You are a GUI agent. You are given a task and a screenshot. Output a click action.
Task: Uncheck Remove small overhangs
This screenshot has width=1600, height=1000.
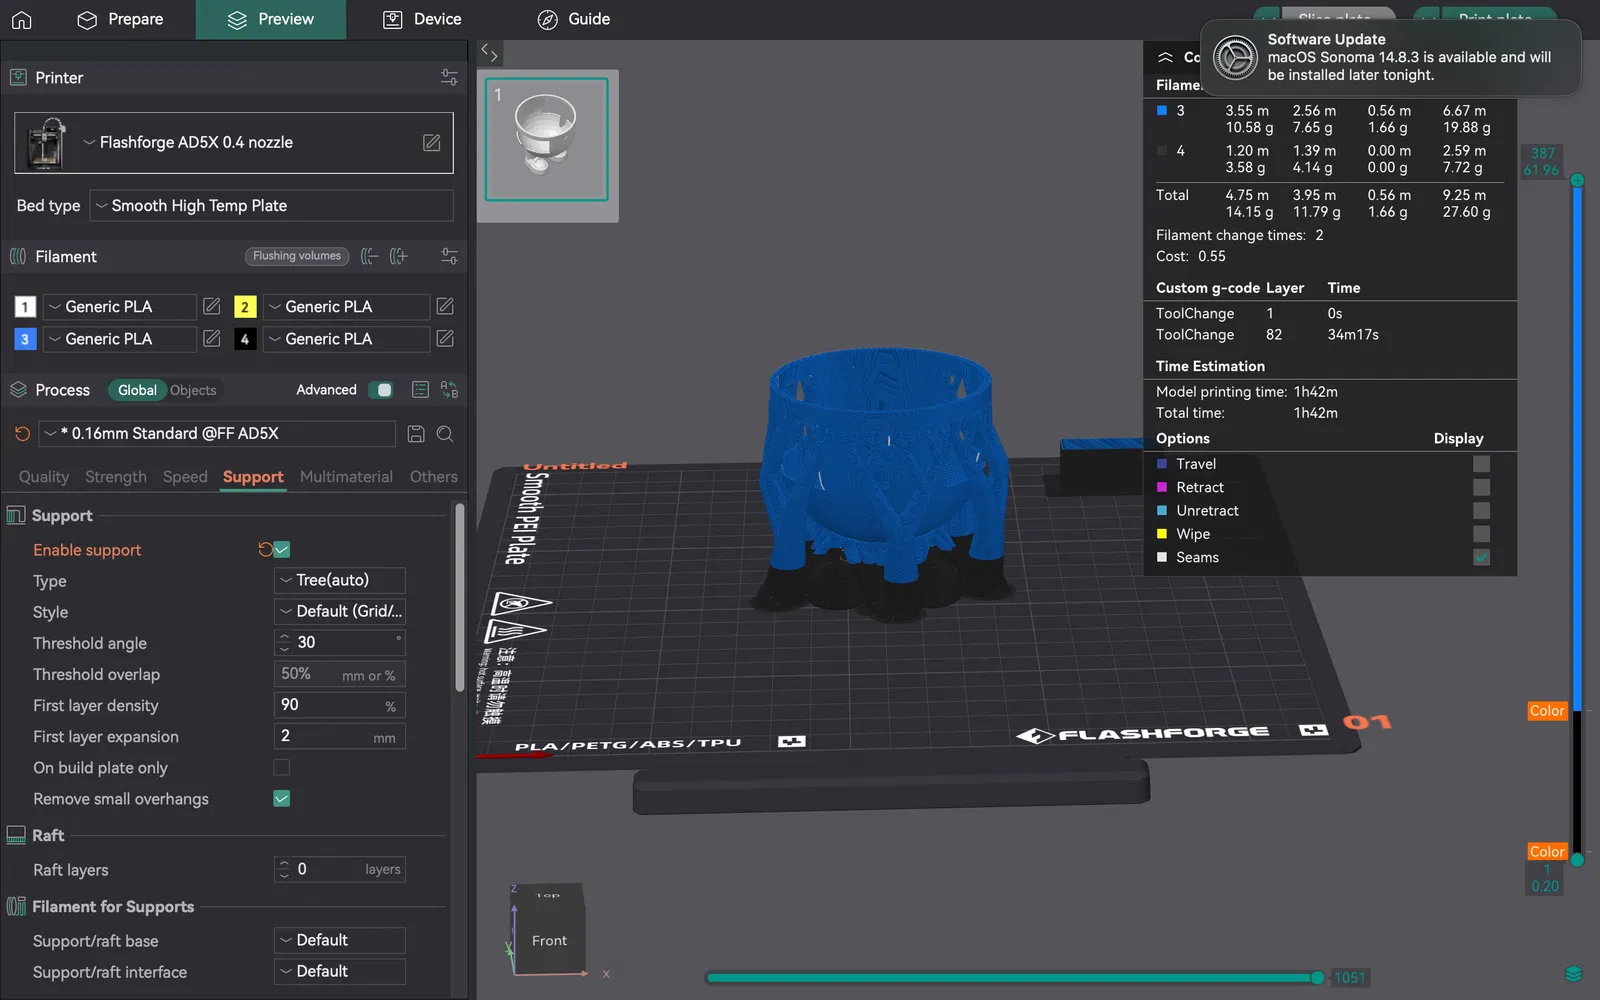pos(282,798)
